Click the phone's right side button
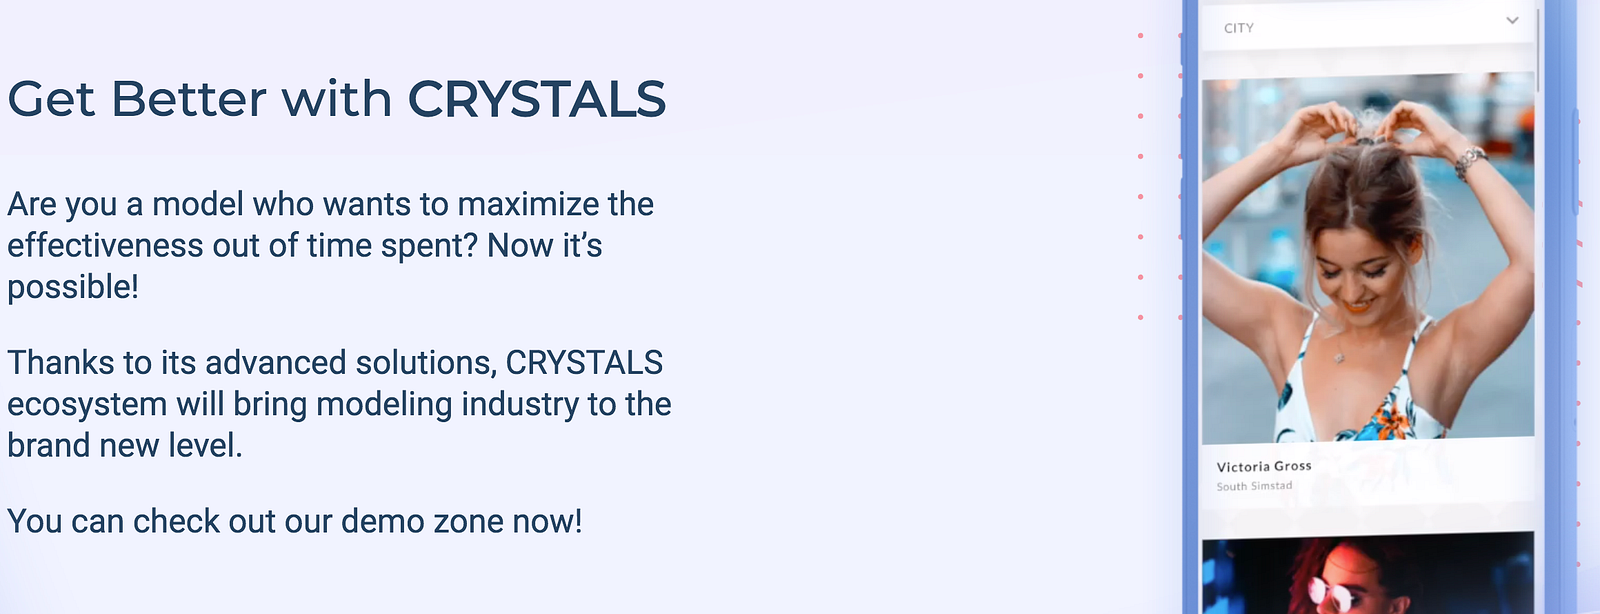Image resolution: width=1600 pixels, height=614 pixels. tap(1577, 160)
